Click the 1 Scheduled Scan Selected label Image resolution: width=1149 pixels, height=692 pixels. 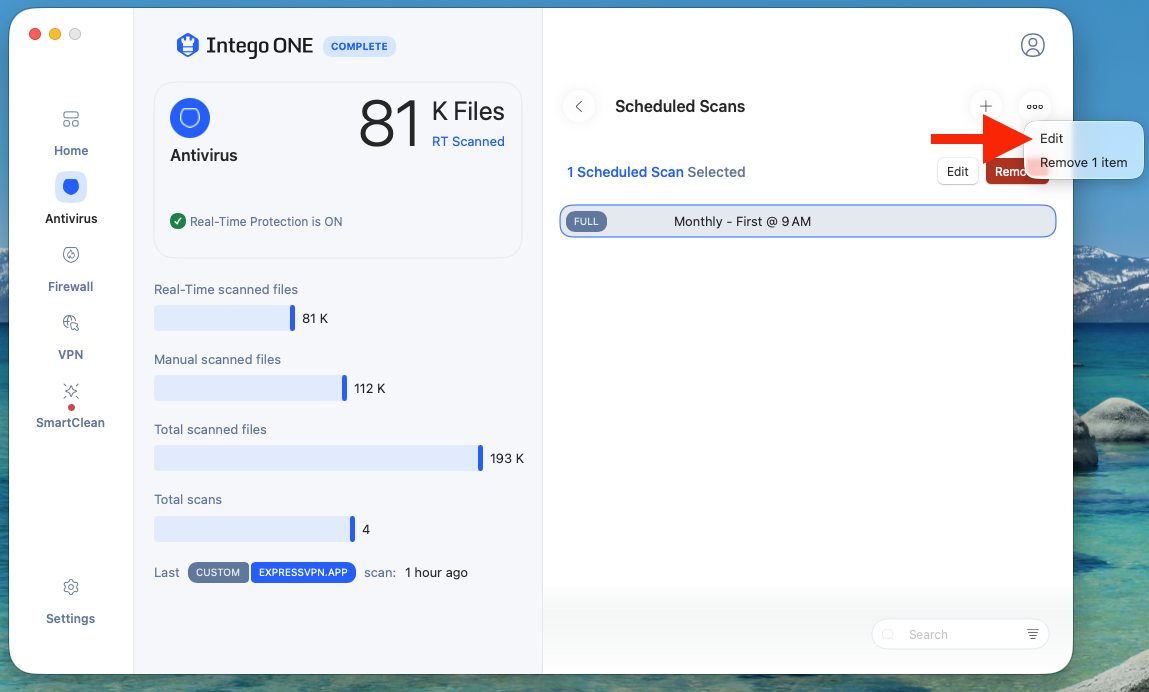tap(656, 172)
